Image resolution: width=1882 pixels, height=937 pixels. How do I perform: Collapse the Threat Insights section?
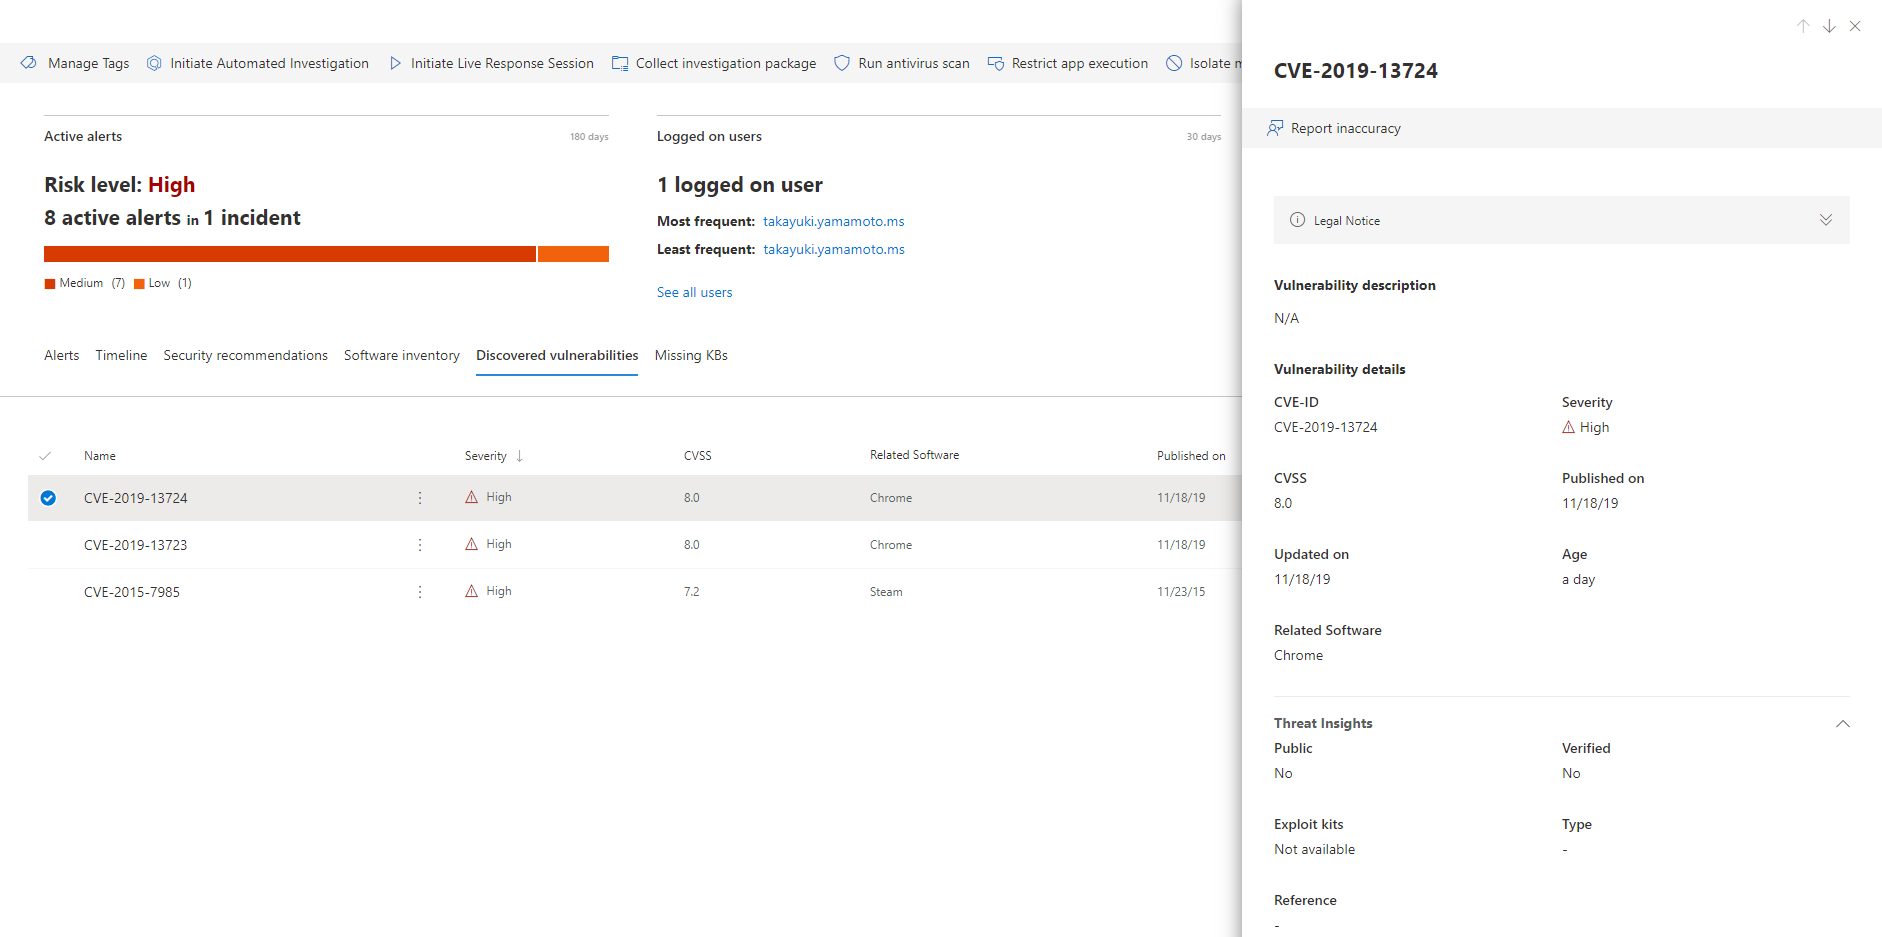pyautogui.click(x=1842, y=723)
